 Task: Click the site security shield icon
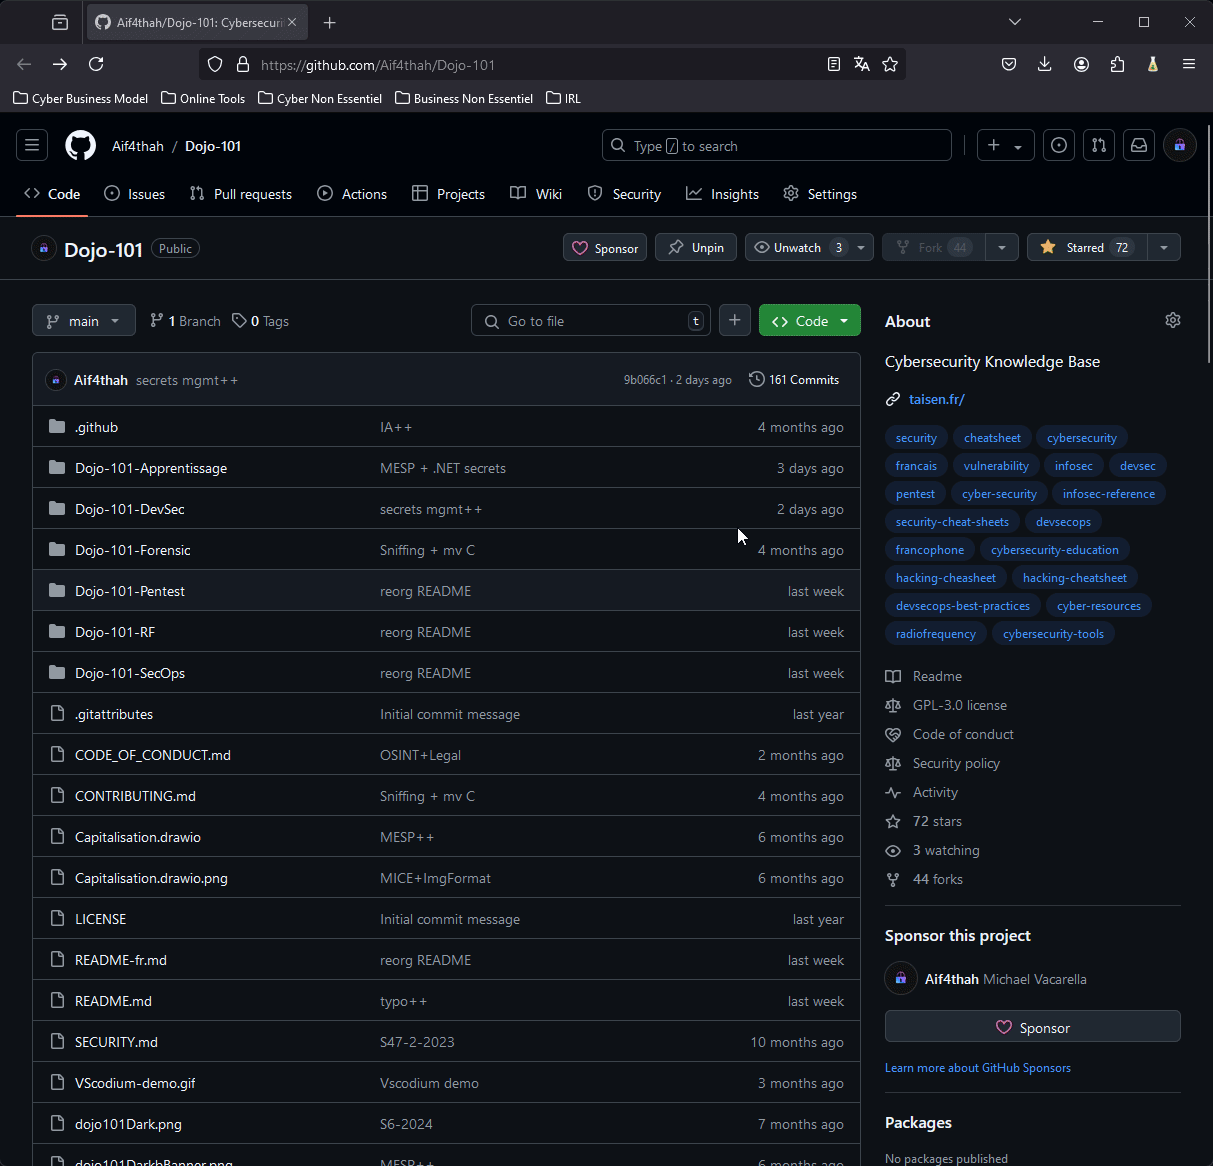click(x=215, y=64)
